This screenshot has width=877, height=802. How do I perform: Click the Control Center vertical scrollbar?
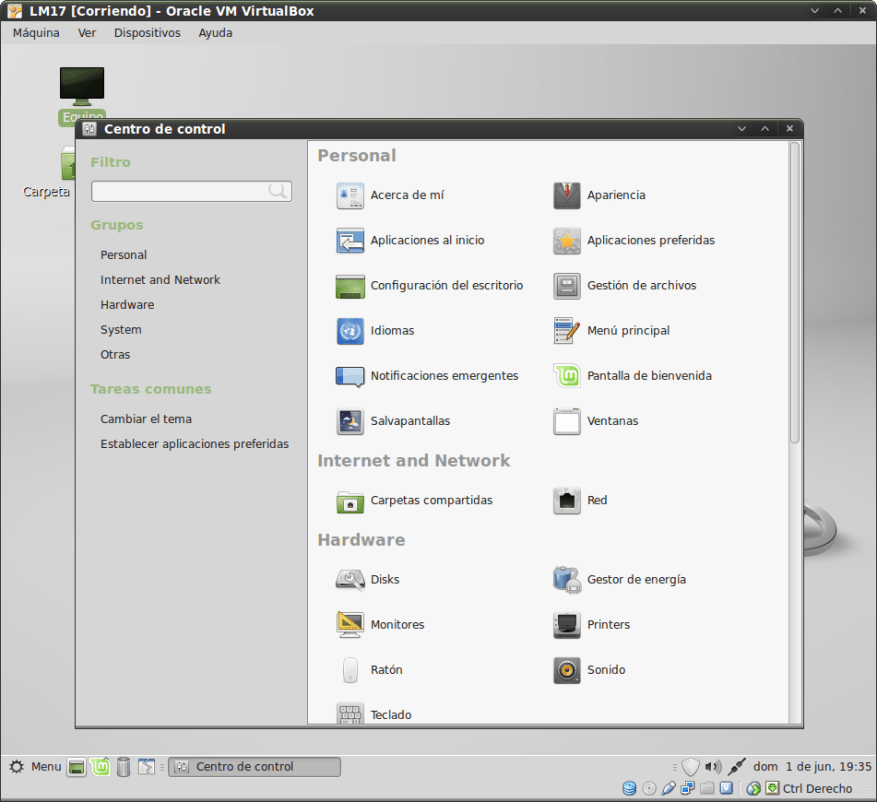(x=795, y=292)
